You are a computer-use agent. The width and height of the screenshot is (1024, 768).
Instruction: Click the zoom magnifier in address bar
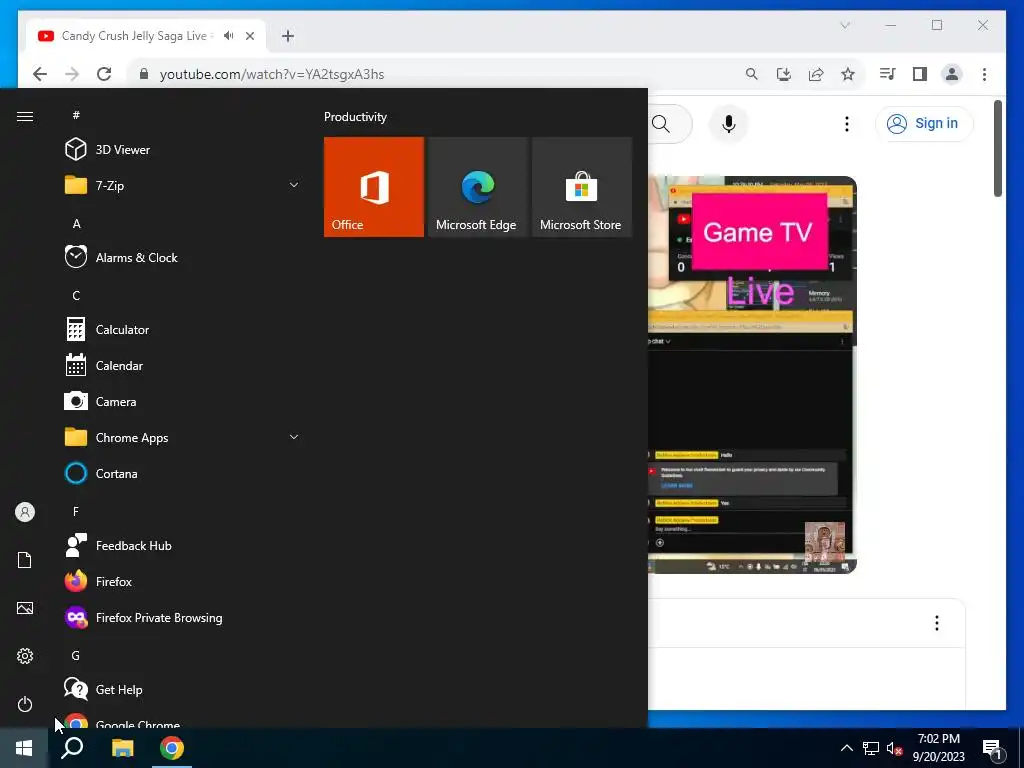click(752, 74)
